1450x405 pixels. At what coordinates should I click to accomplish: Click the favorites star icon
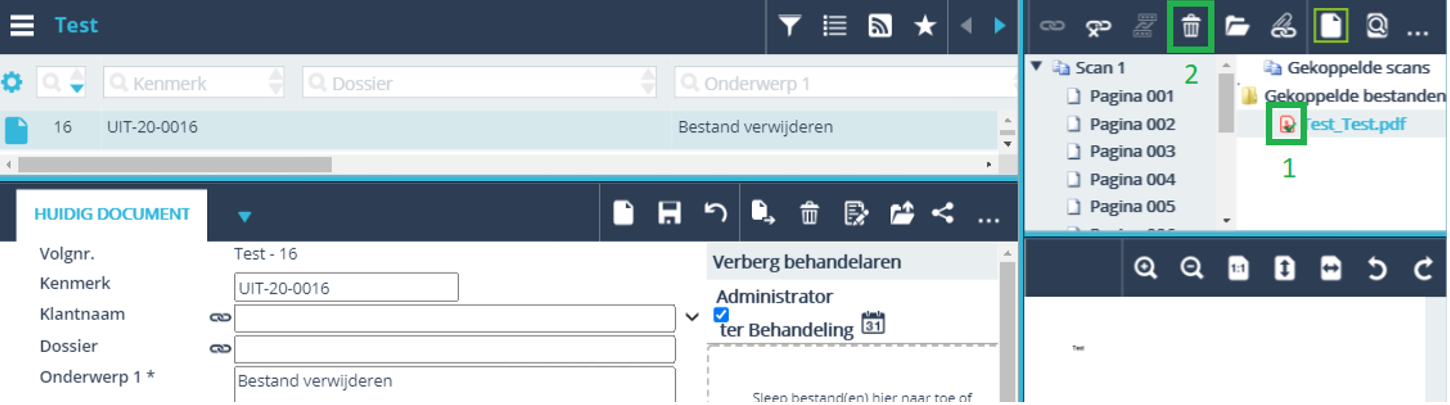click(x=925, y=26)
